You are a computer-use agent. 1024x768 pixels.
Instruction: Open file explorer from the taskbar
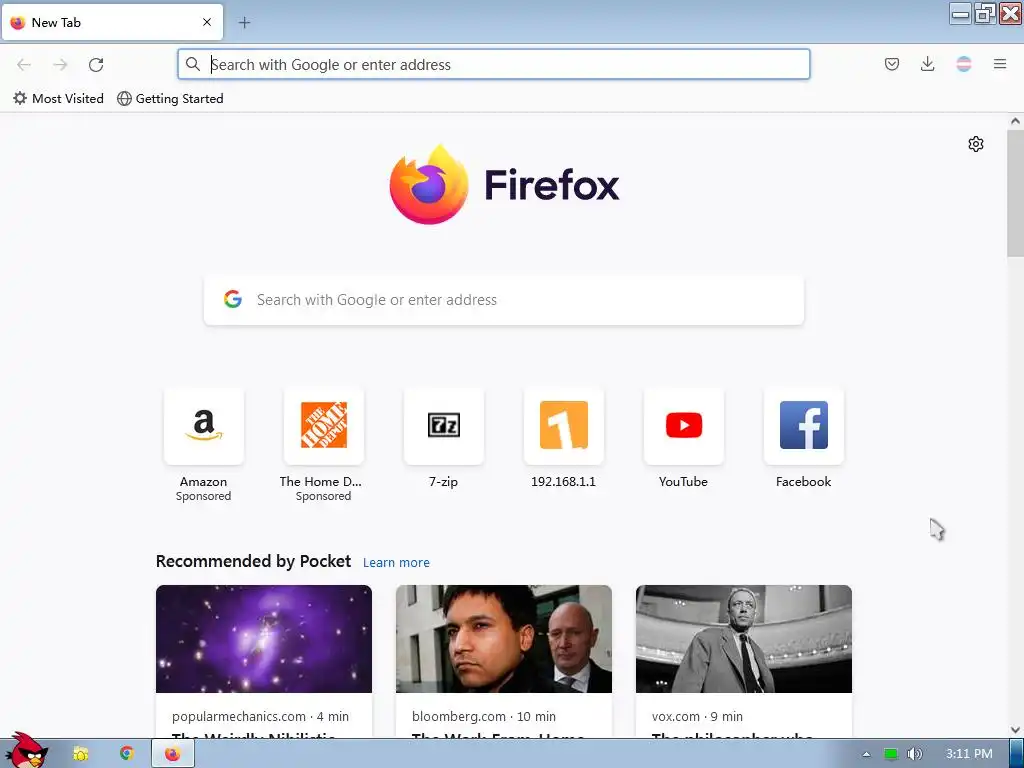(80, 754)
